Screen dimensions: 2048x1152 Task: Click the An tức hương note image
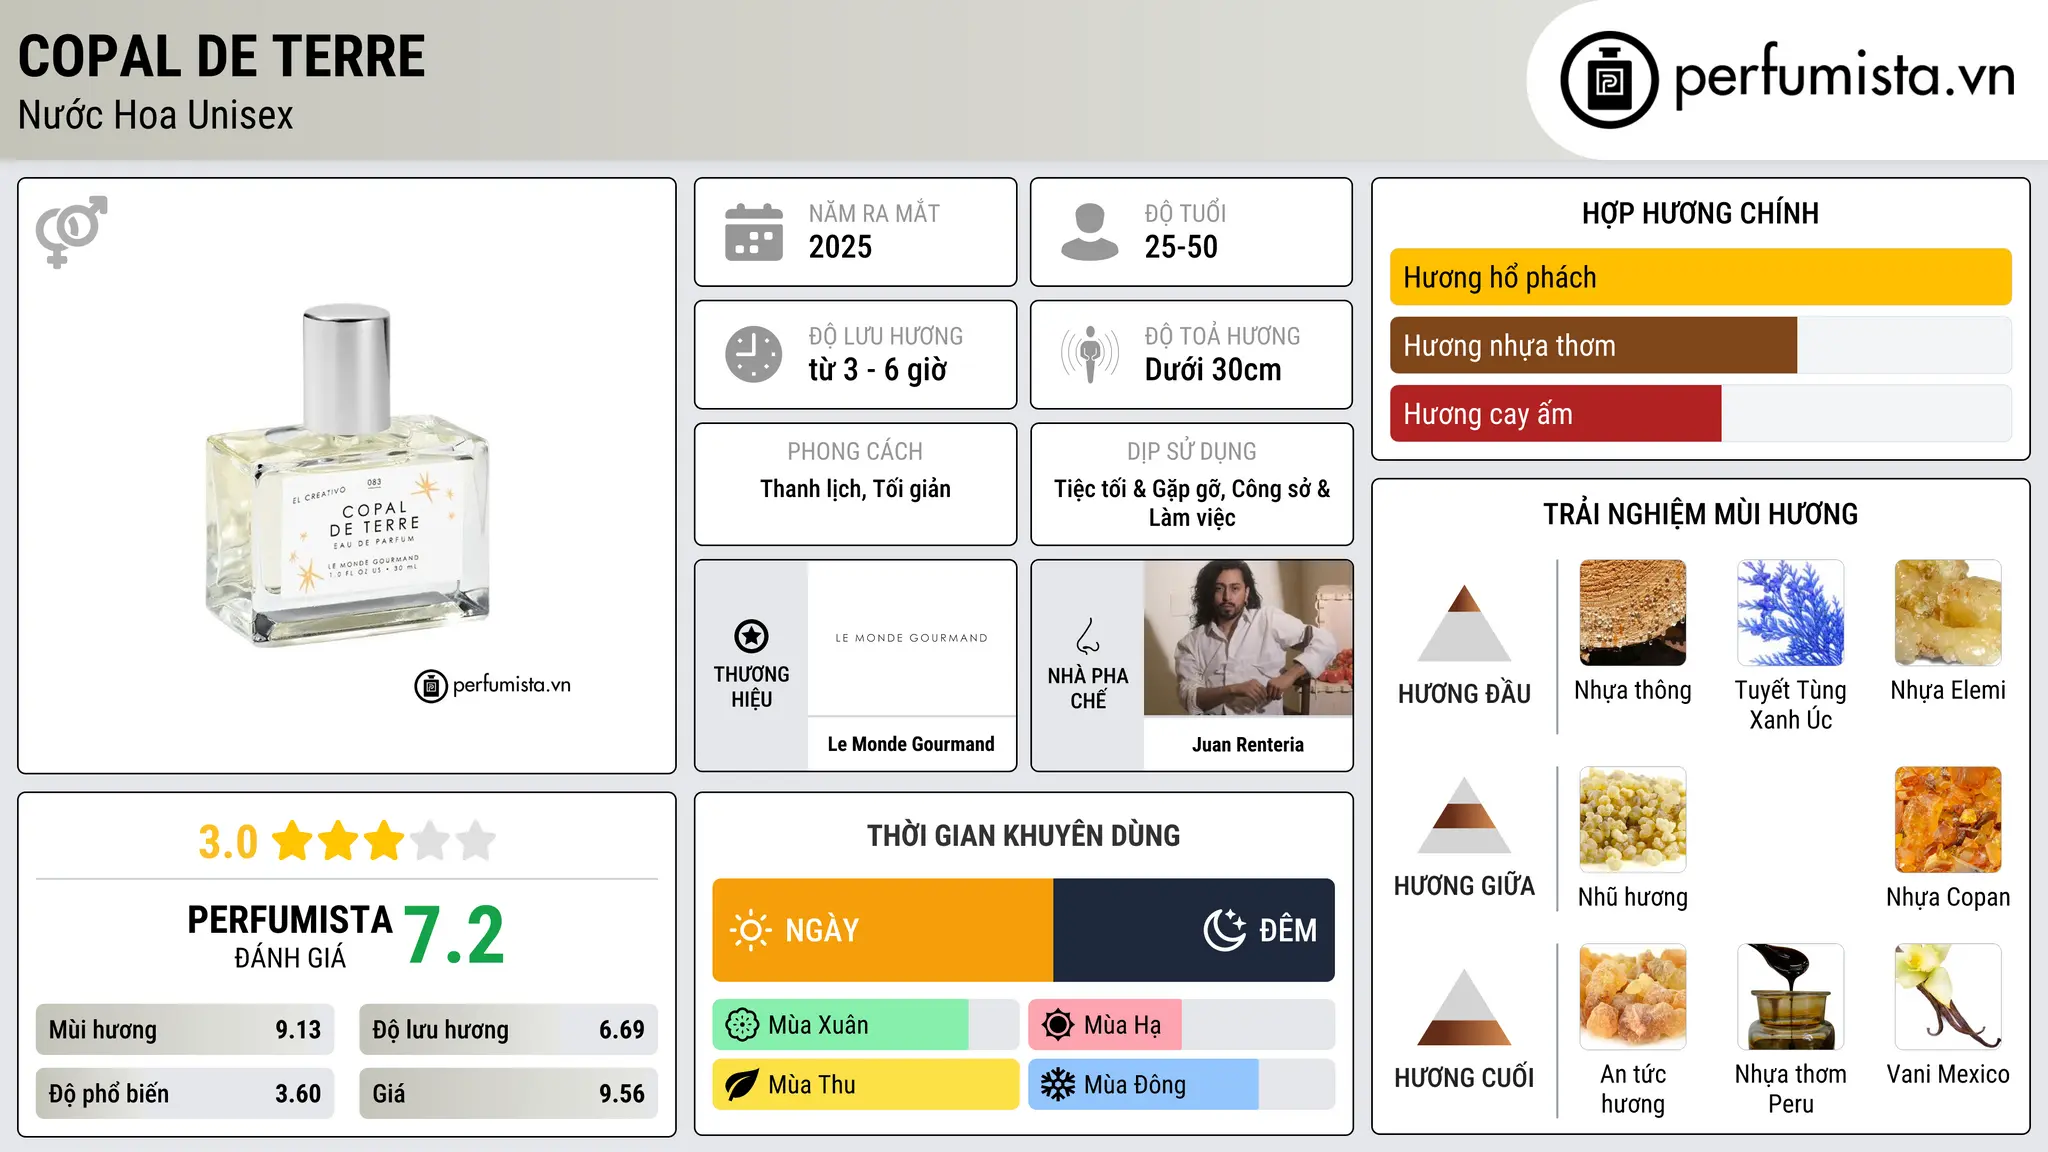tap(1633, 997)
